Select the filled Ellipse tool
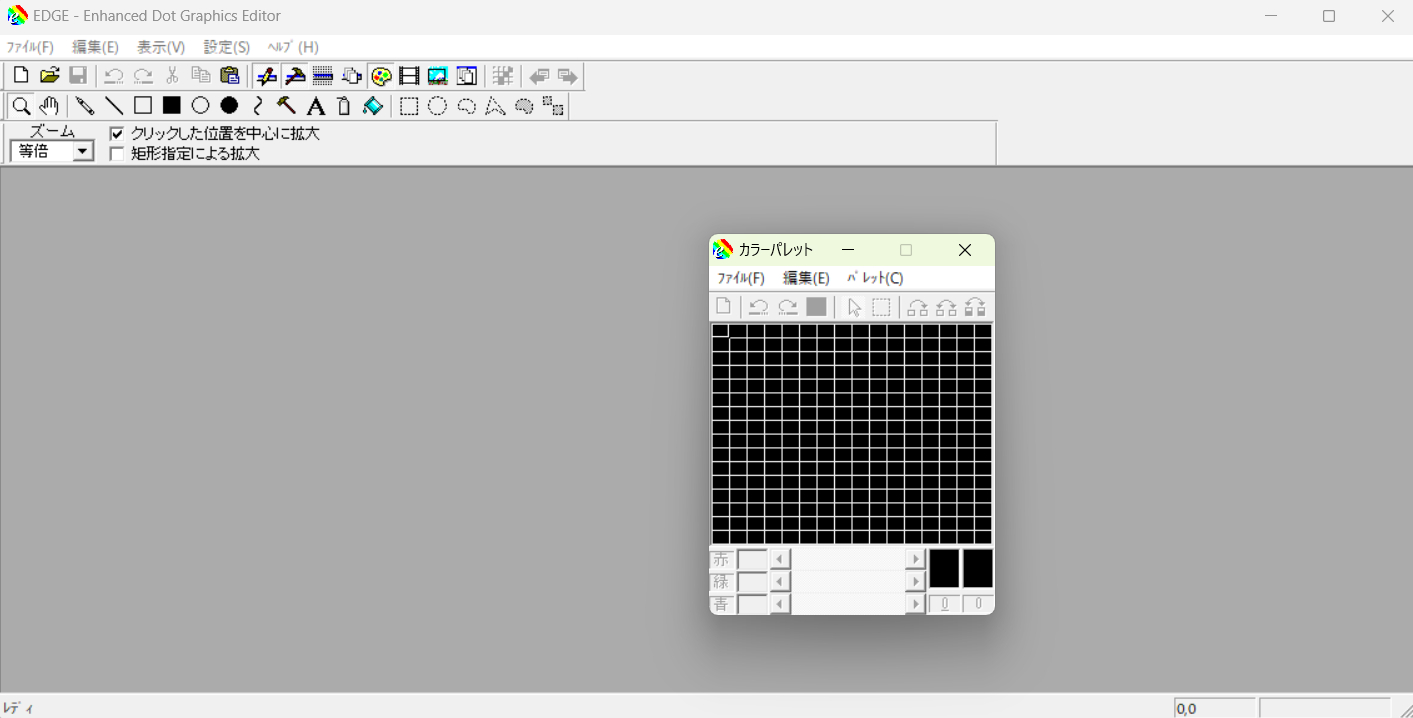The width and height of the screenshot is (1413, 718). (230, 106)
